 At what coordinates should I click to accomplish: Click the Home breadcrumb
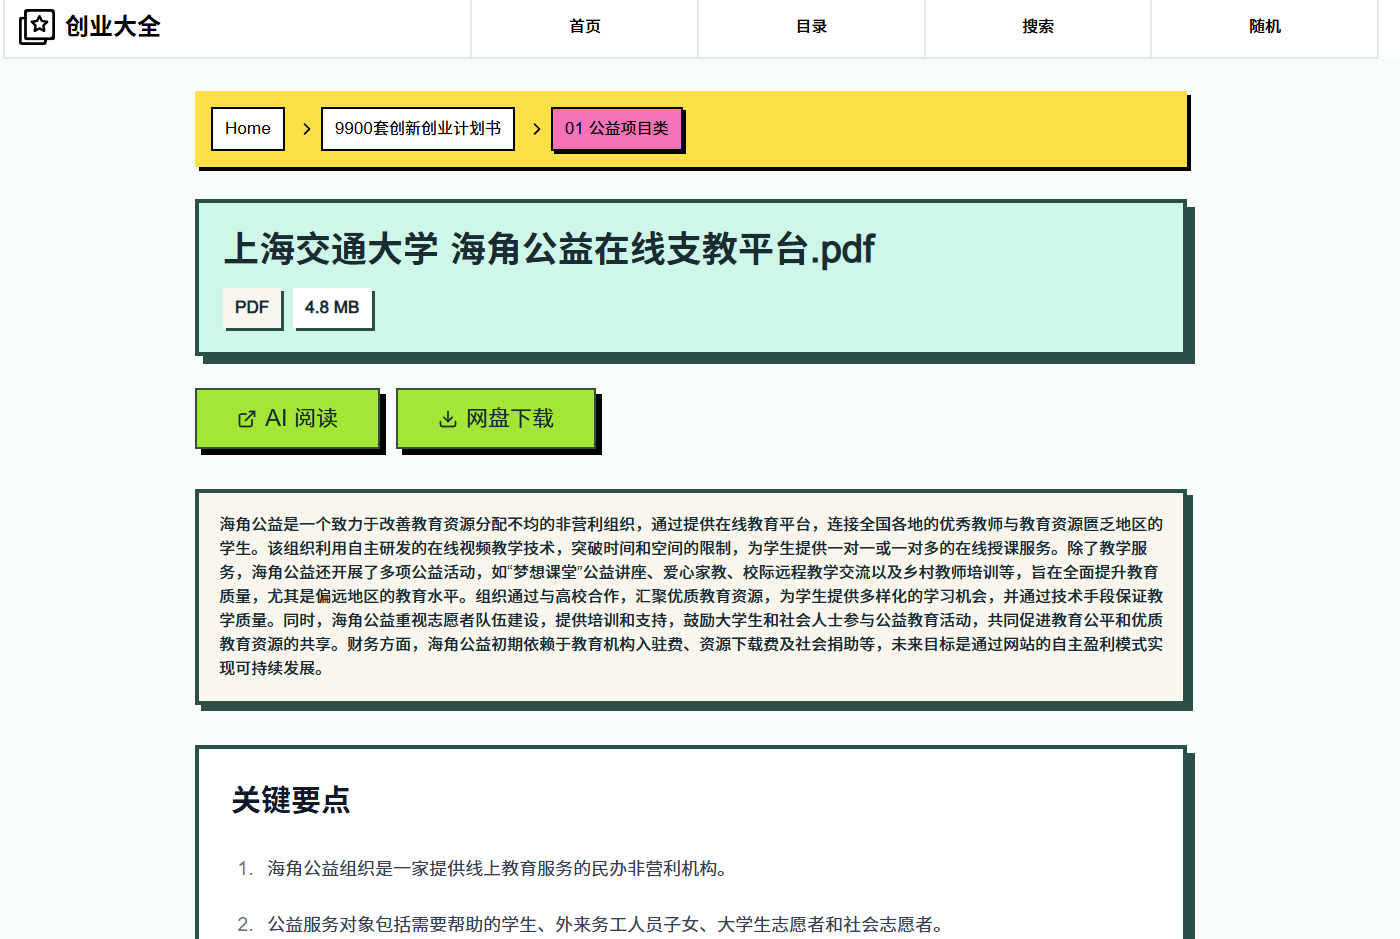[248, 129]
